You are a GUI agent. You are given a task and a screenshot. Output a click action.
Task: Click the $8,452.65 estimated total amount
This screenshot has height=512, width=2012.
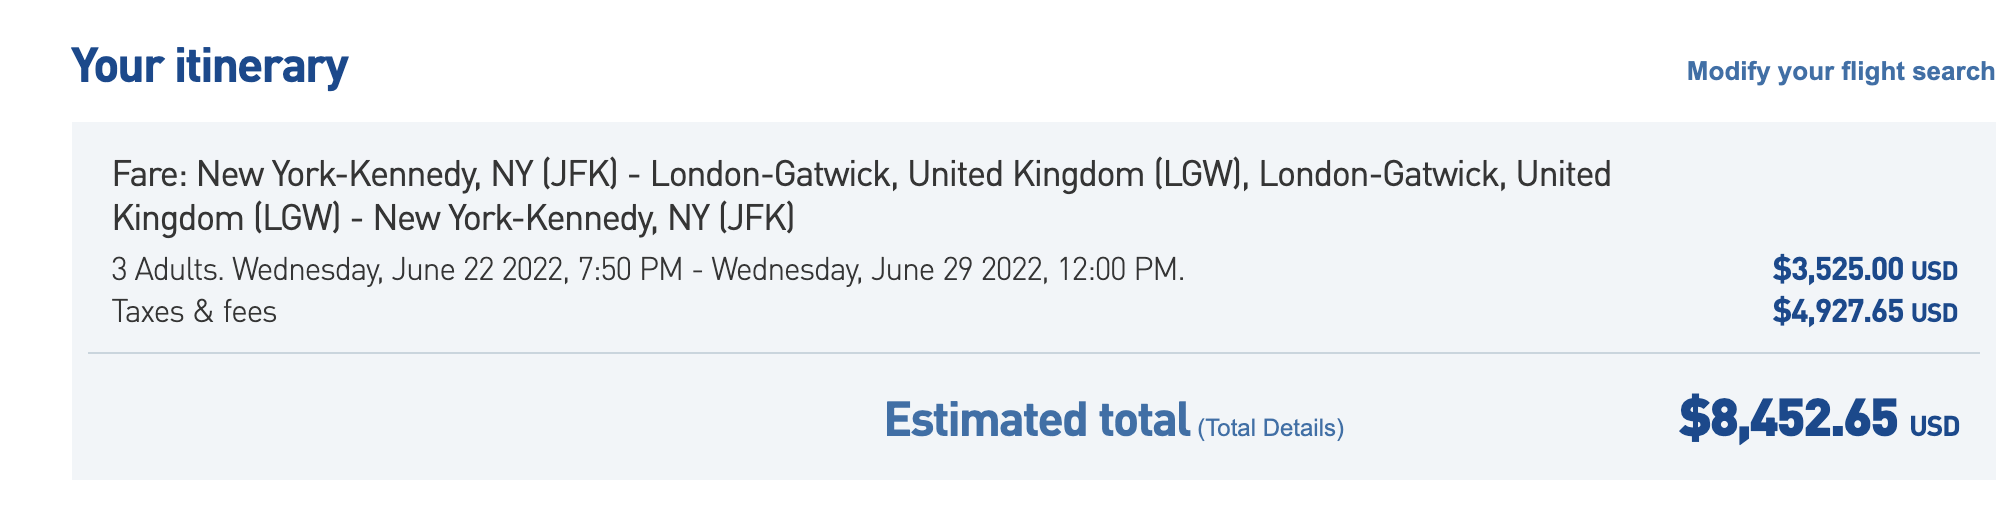click(x=1788, y=418)
